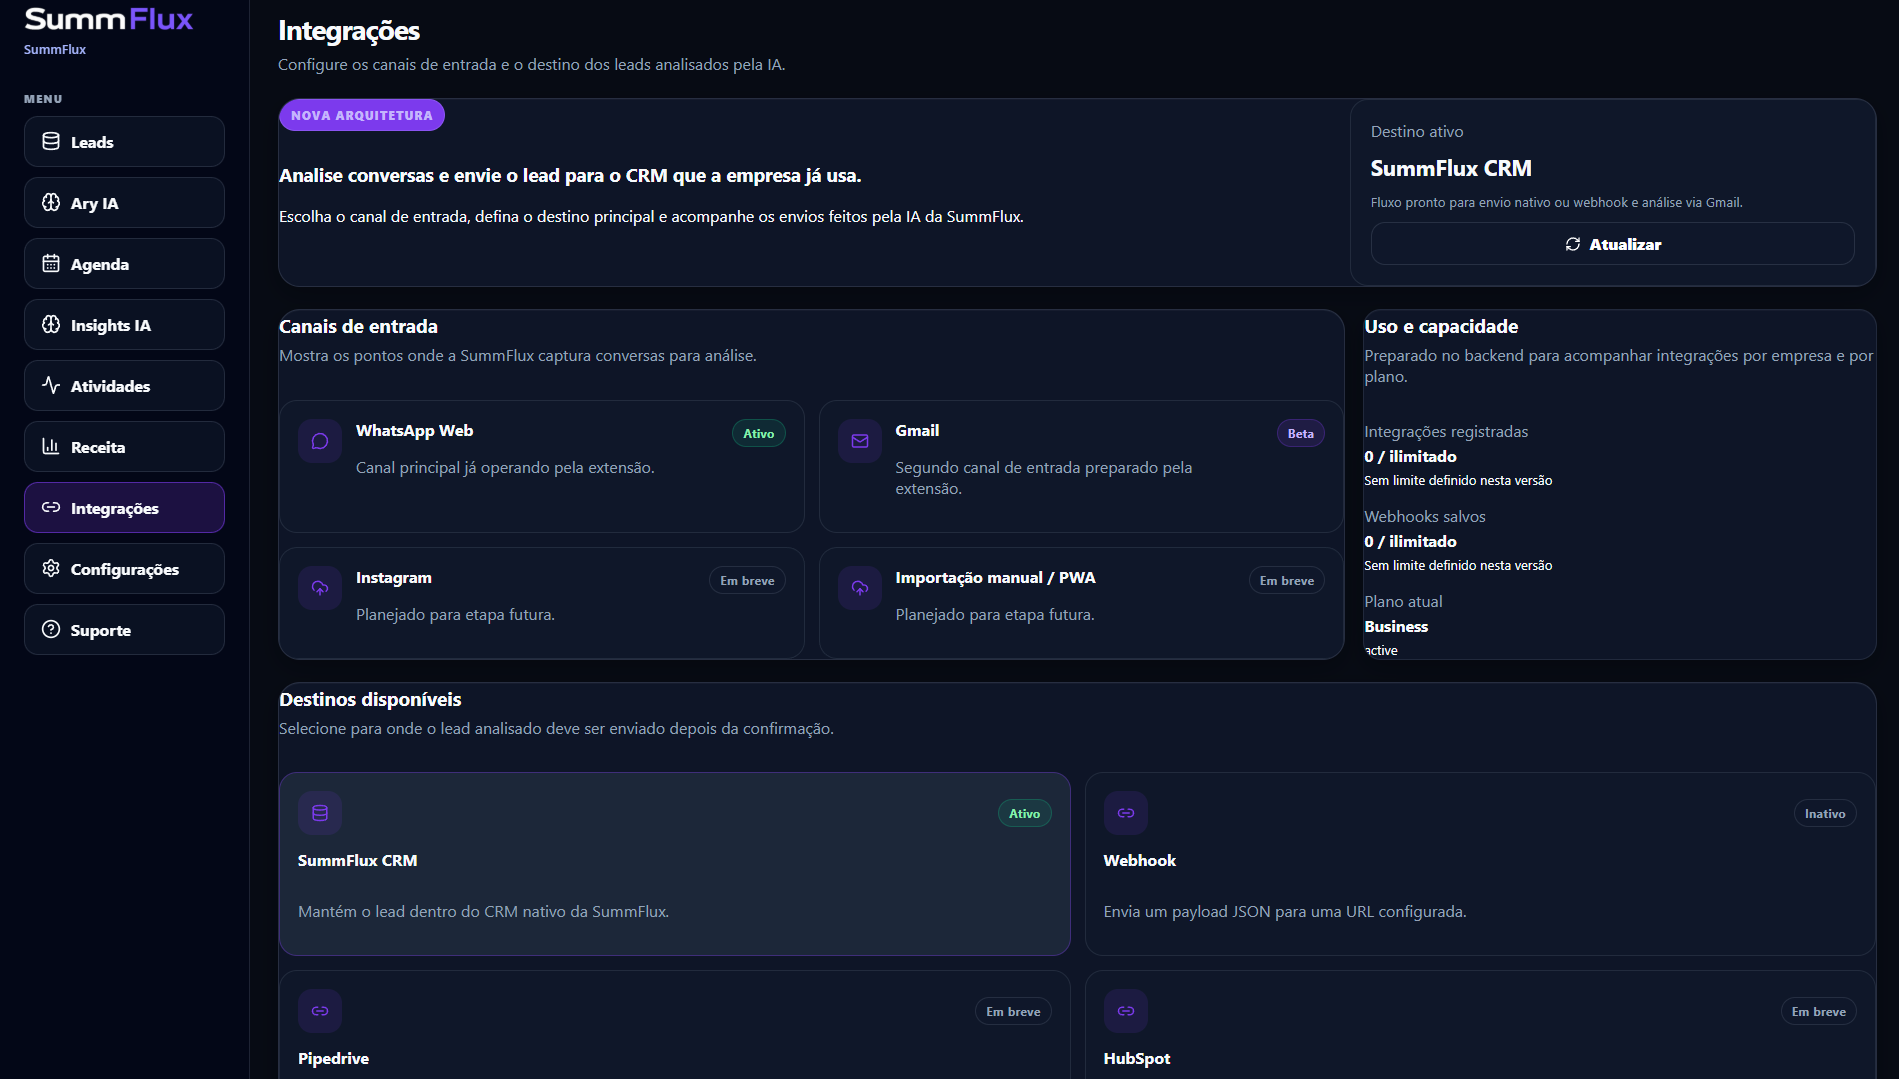The image size is (1899, 1079).
Task: Select the Webhook destination card
Action: [x=1480, y=864]
